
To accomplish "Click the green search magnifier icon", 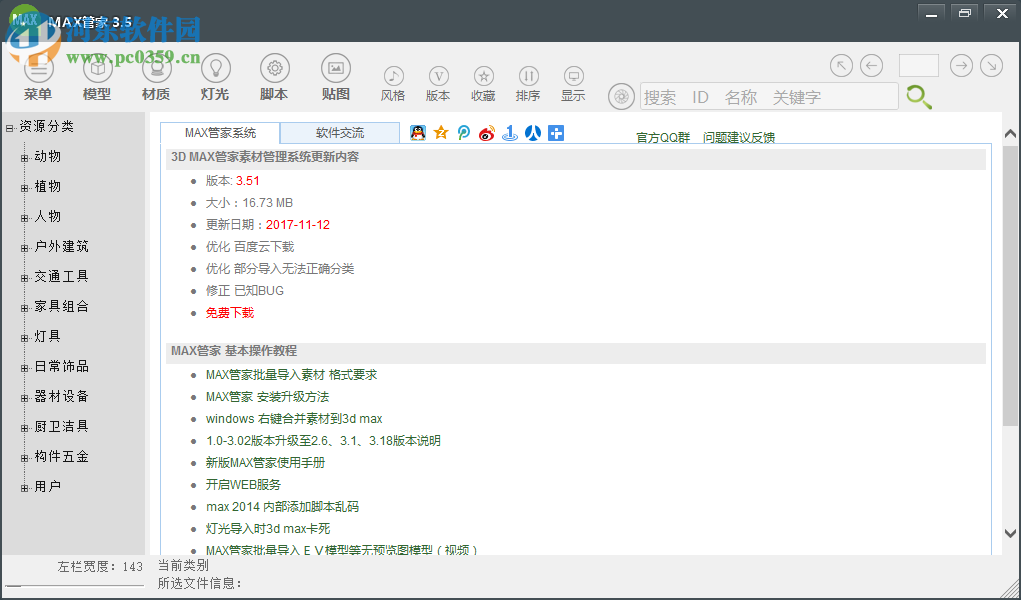I will click(920, 97).
